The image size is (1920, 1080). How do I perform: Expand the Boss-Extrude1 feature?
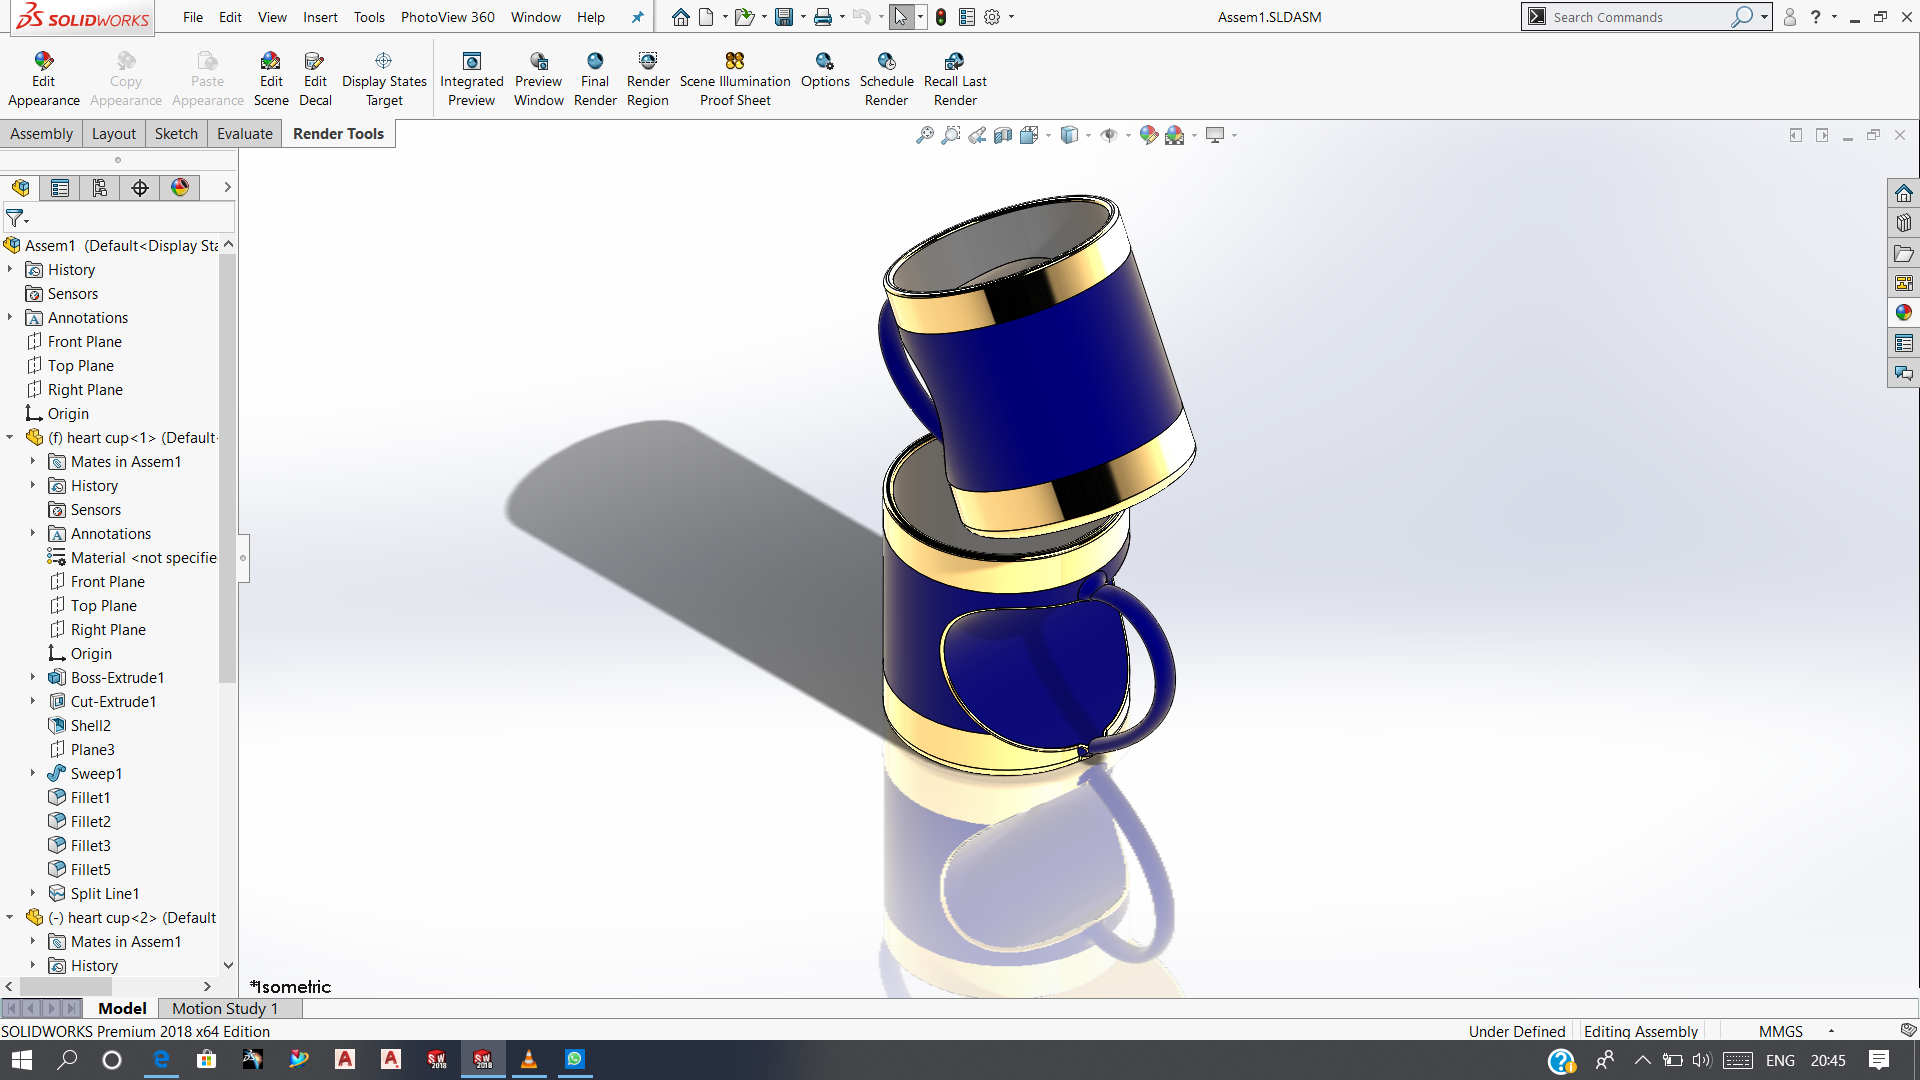tap(33, 677)
